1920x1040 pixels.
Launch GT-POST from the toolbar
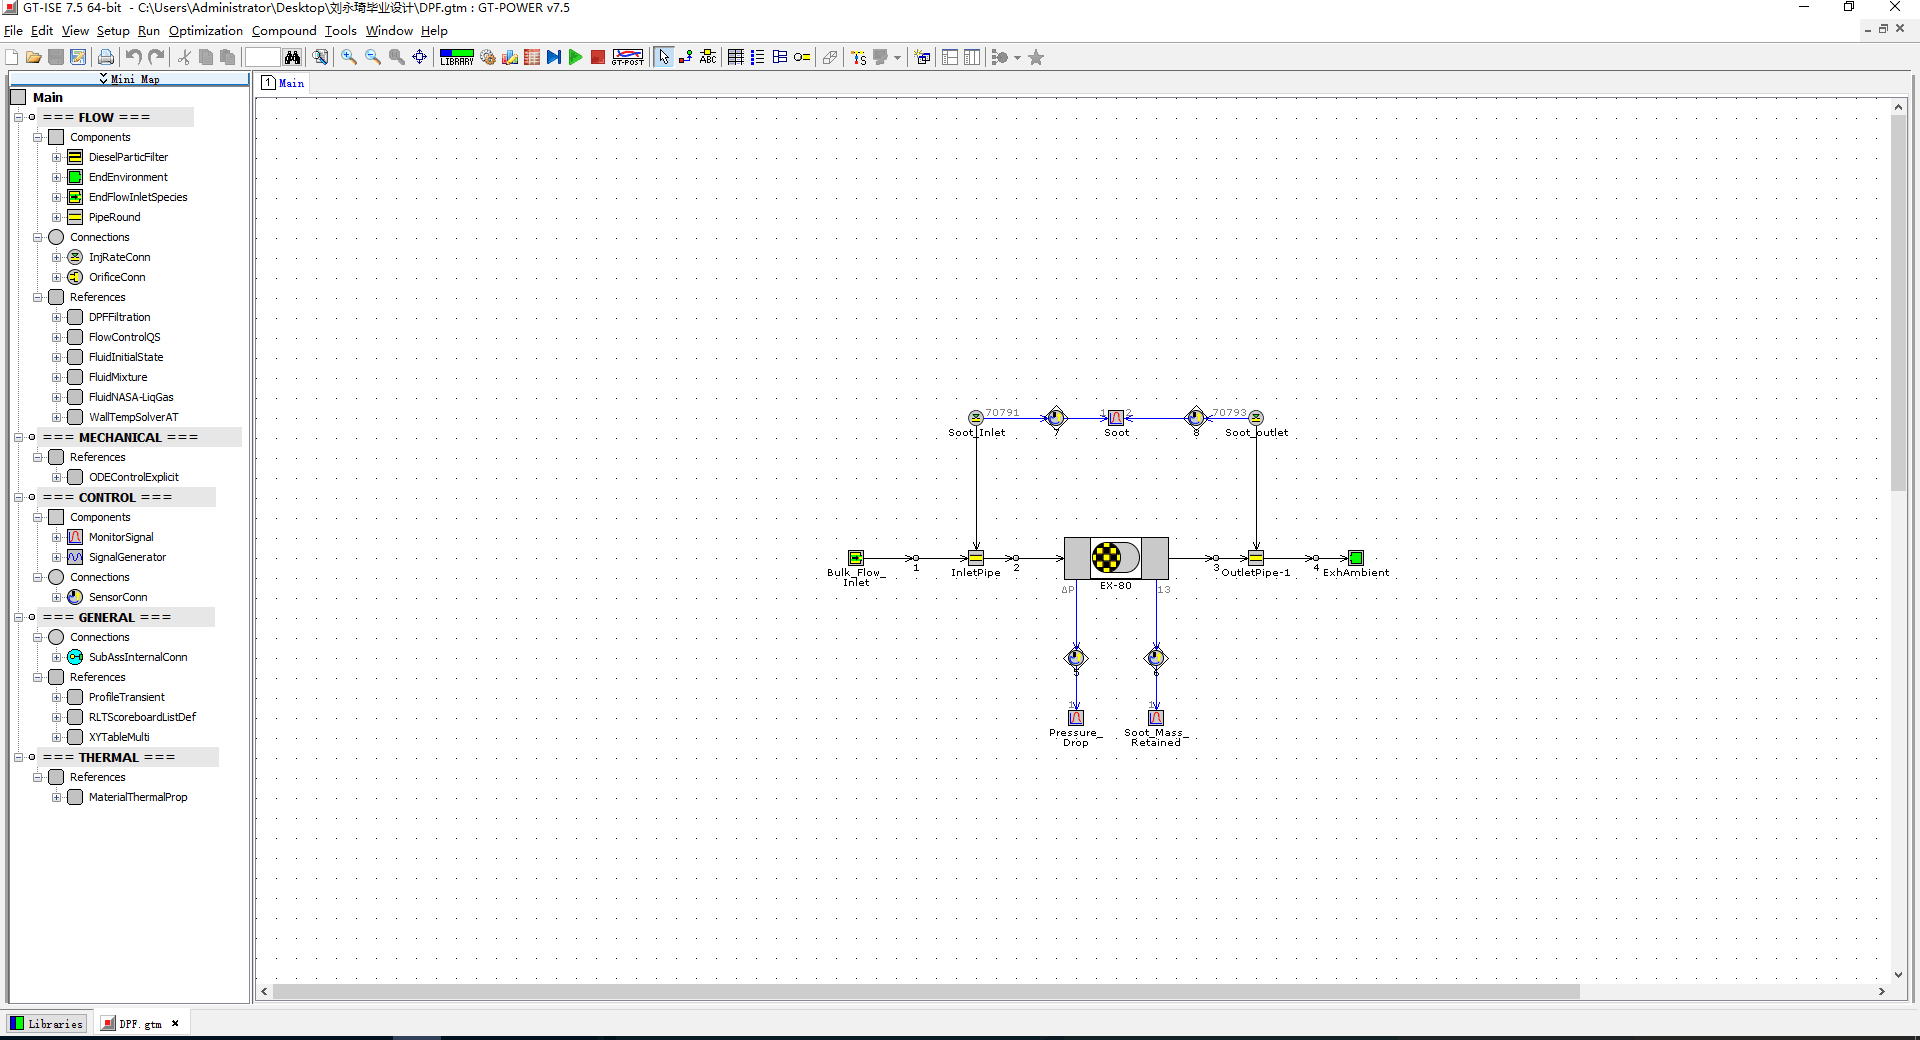[x=628, y=57]
